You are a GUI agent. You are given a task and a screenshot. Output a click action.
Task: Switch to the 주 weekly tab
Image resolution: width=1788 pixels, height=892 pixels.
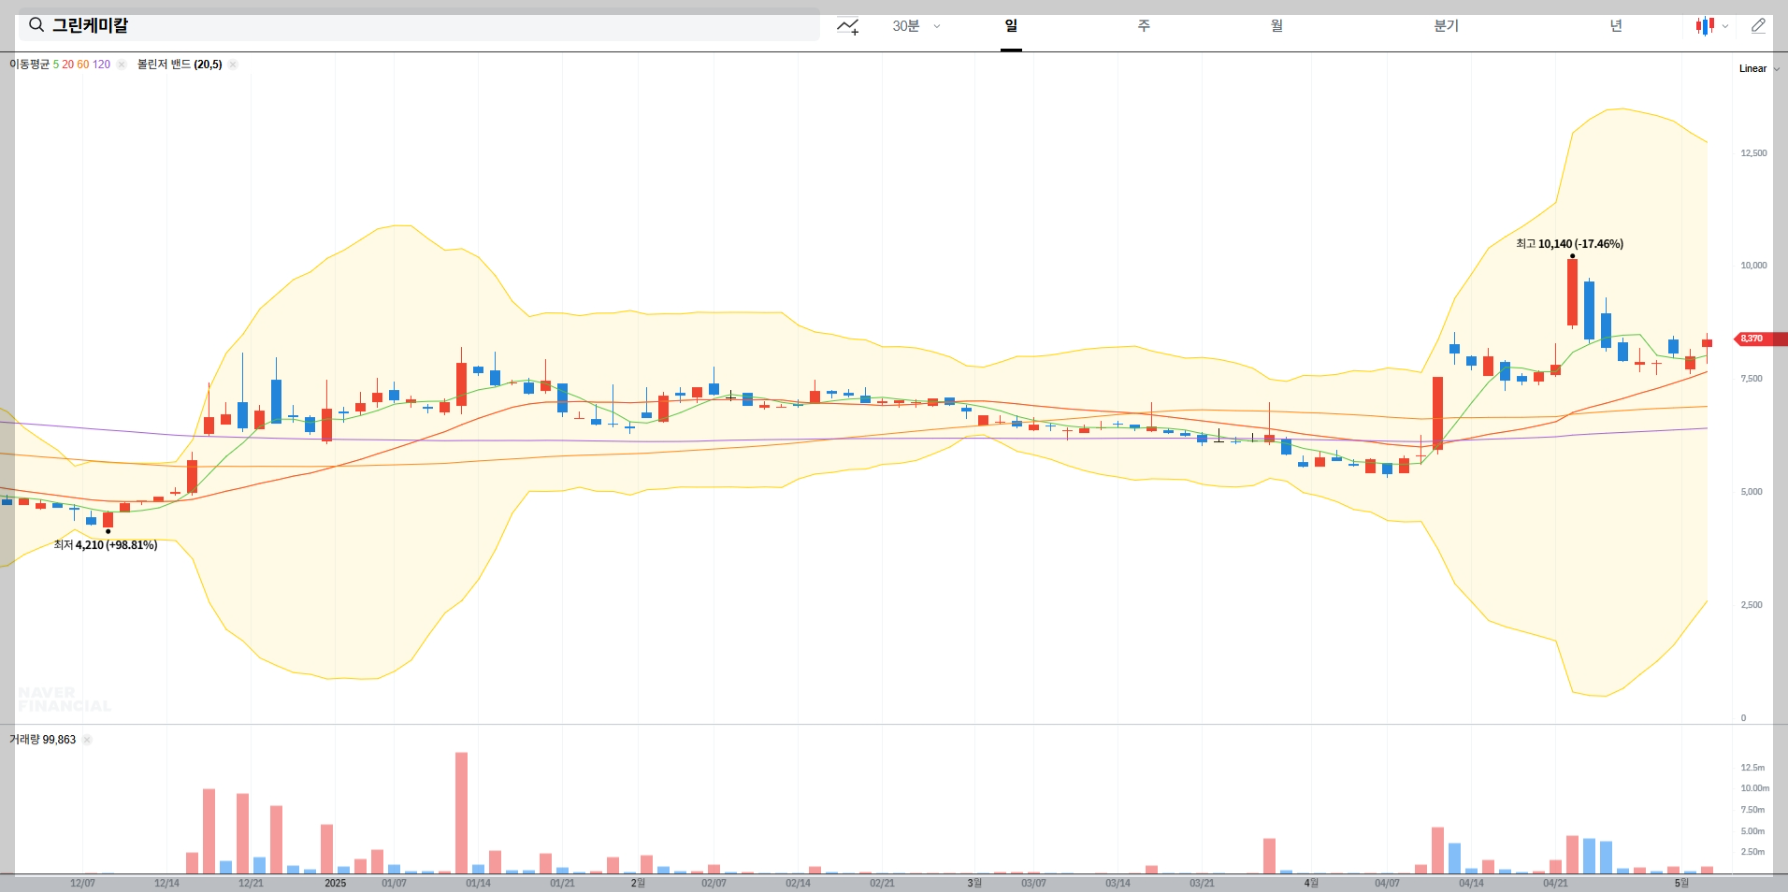coord(1144,26)
